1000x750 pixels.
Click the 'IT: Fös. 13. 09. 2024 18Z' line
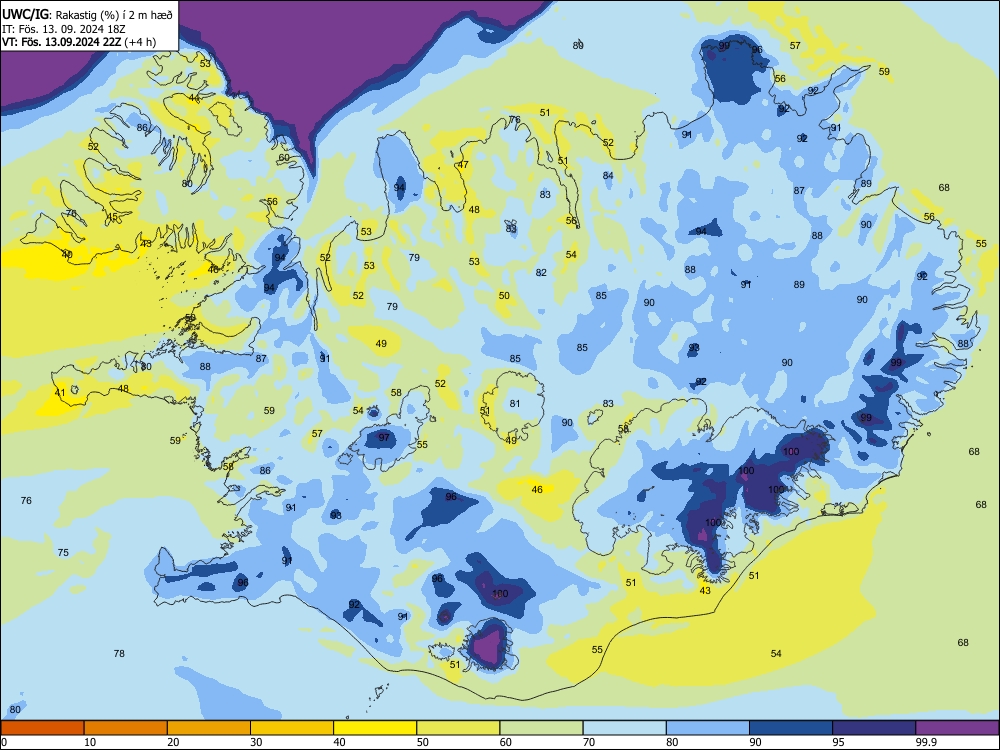click(x=64, y=29)
